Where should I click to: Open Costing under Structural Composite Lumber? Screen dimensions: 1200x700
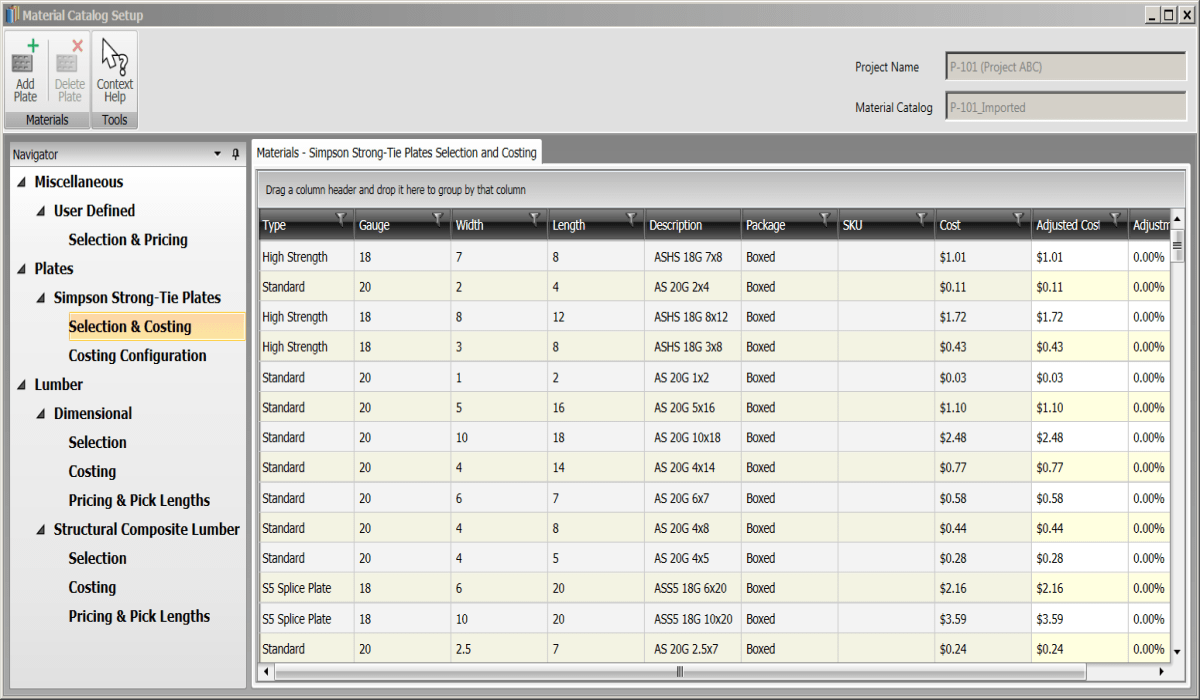coord(92,588)
